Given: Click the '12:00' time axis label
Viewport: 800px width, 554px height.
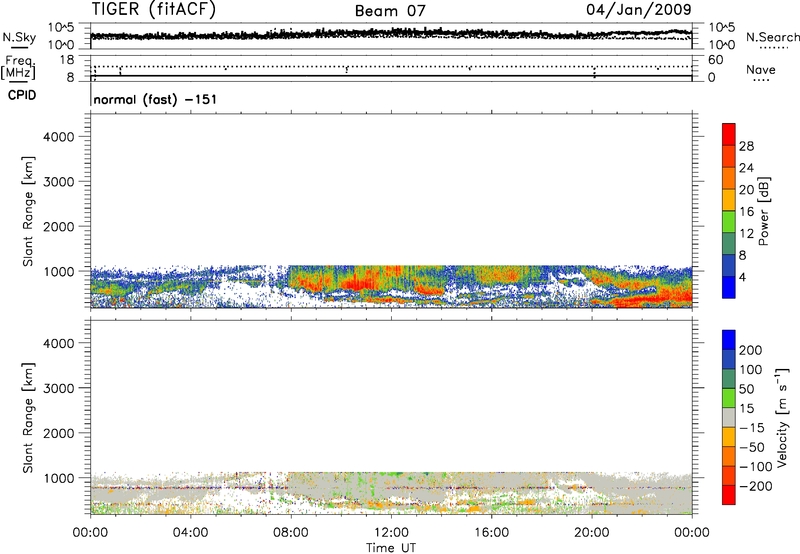Looking at the screenshot, I should pyautogui.click(x=391, y=533).
